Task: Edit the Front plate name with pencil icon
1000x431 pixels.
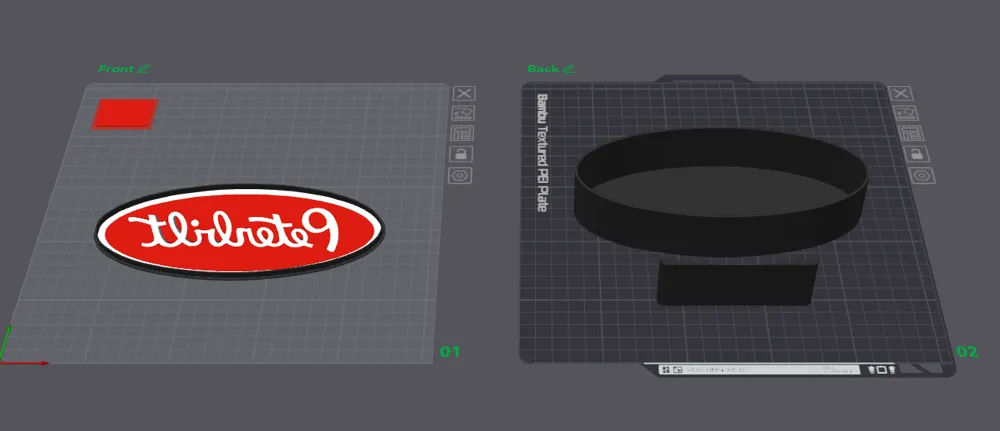Action: [x=143, y=68]
